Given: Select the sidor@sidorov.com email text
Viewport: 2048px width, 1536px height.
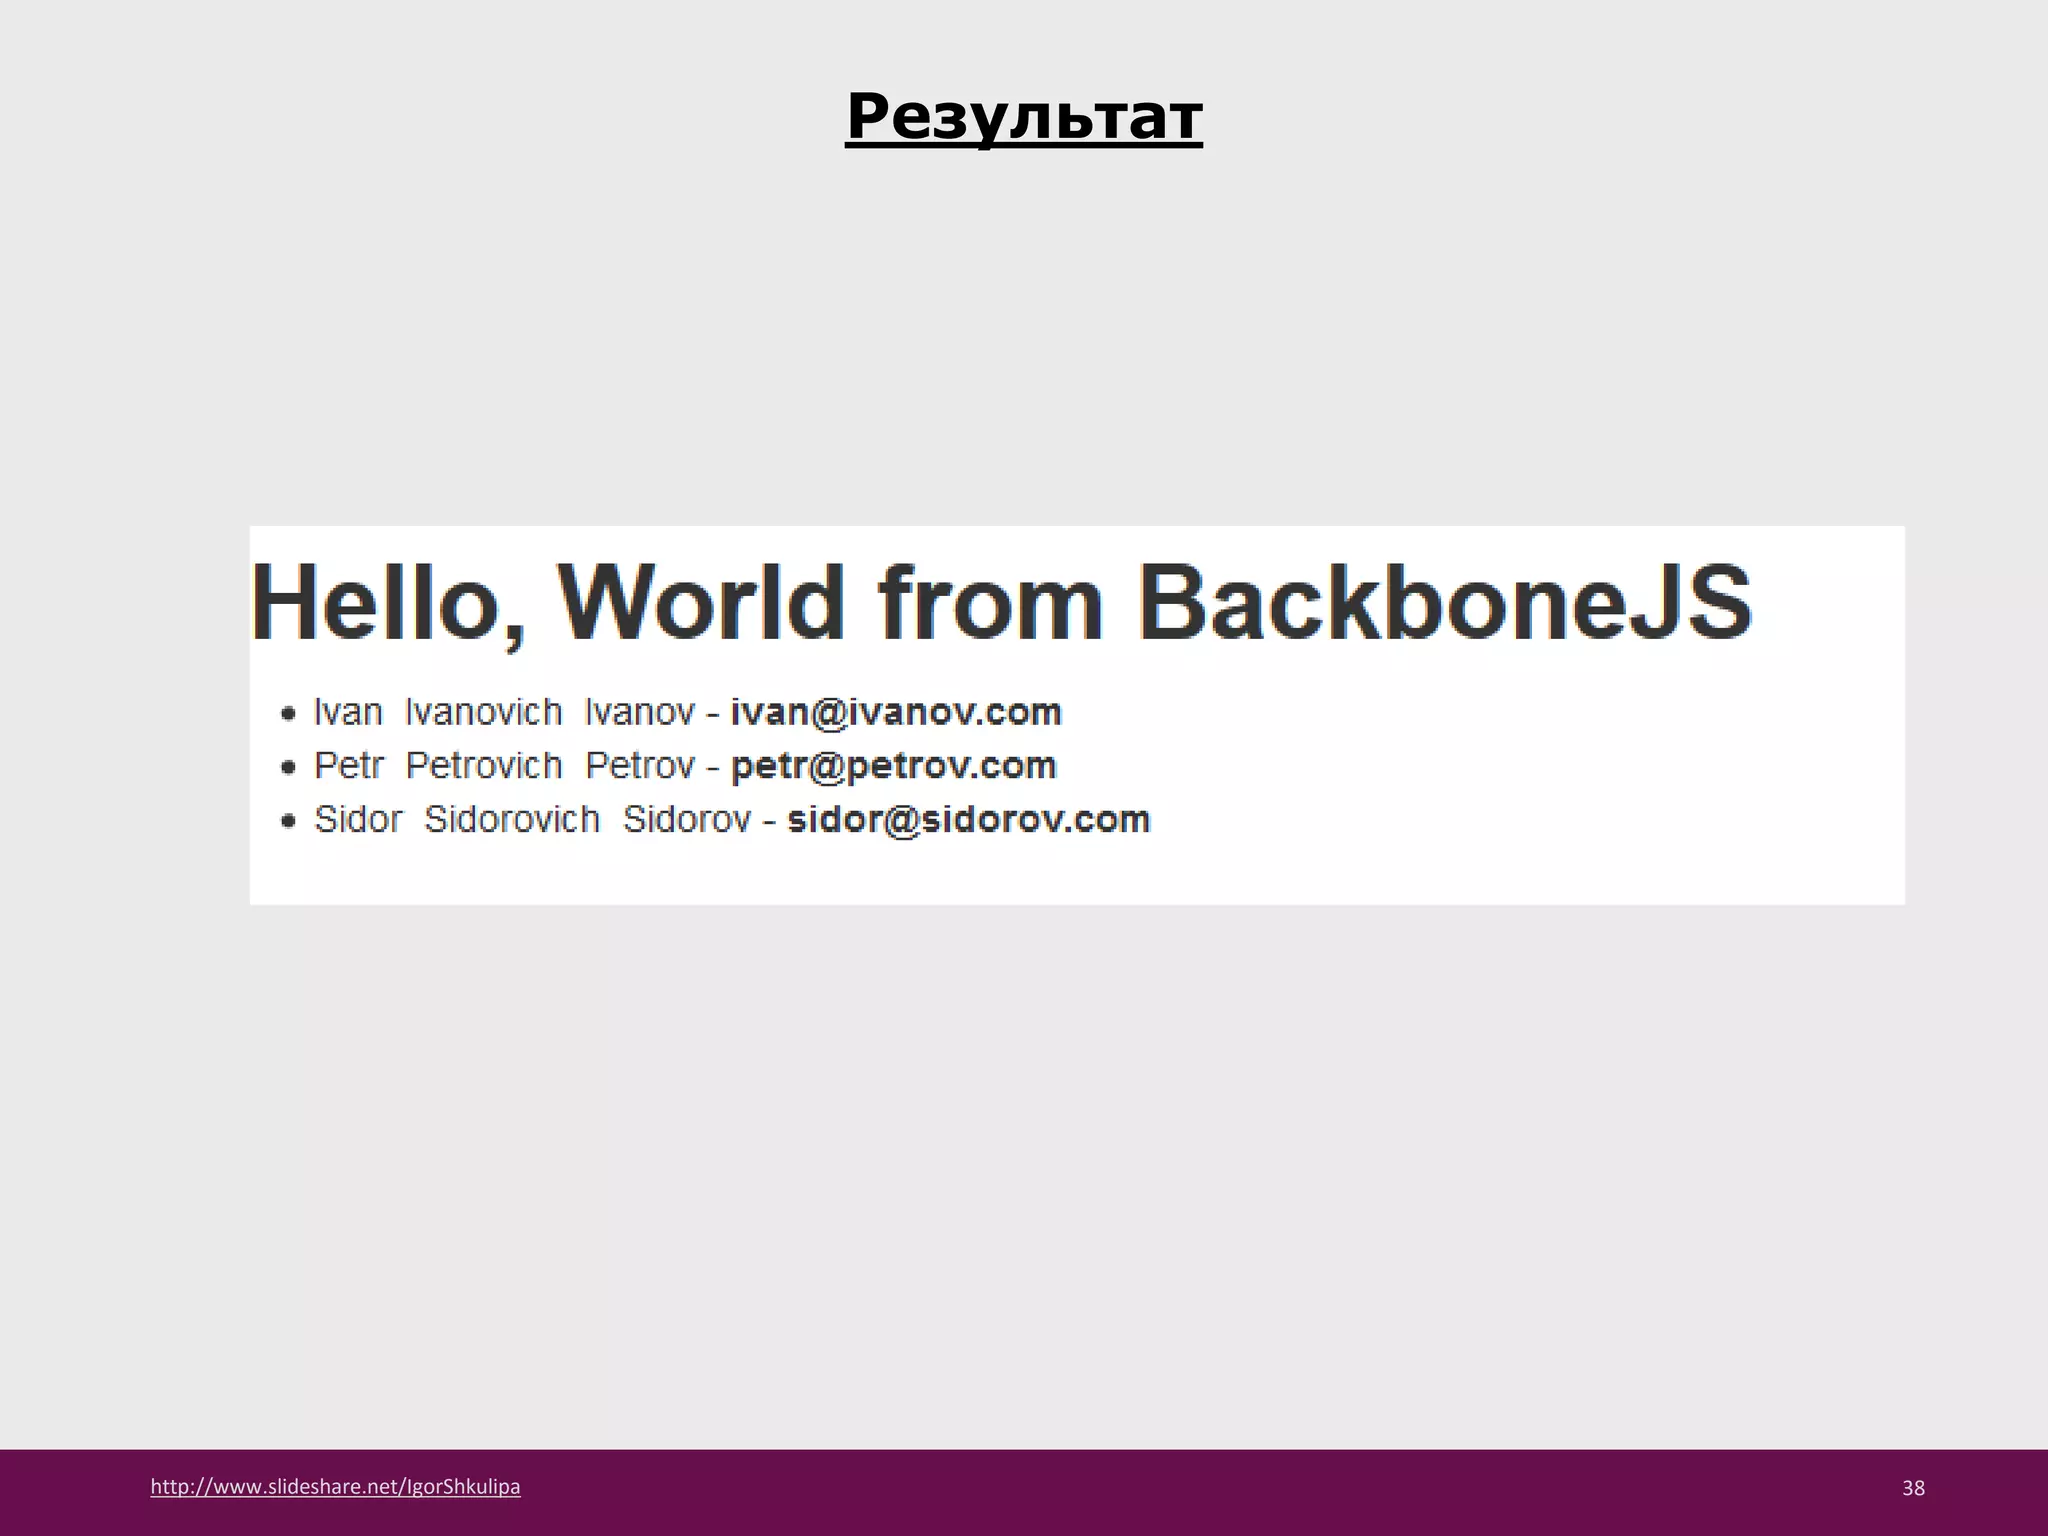Looking at the screenshot, I should pos(969,819).
